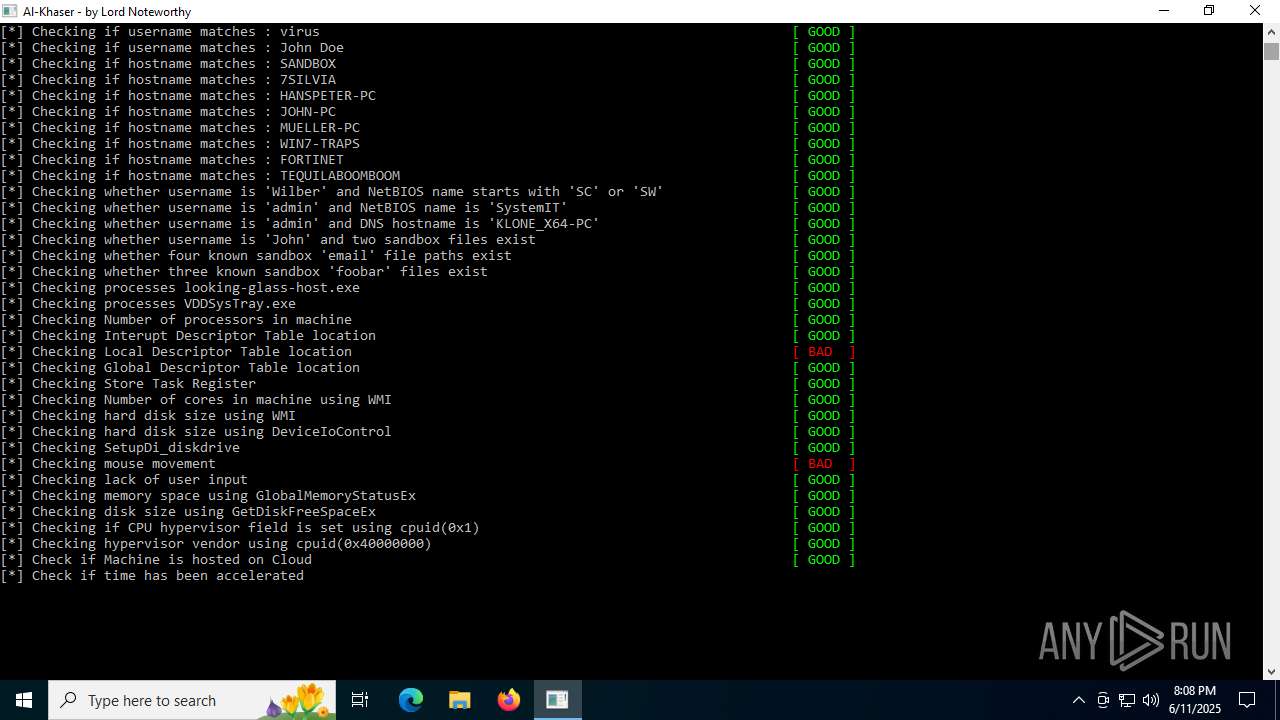Screen dimensions: 1280x720
Task: Select the line 'Check if Machine is hosted on Cloud'
Action: (156, 560)
